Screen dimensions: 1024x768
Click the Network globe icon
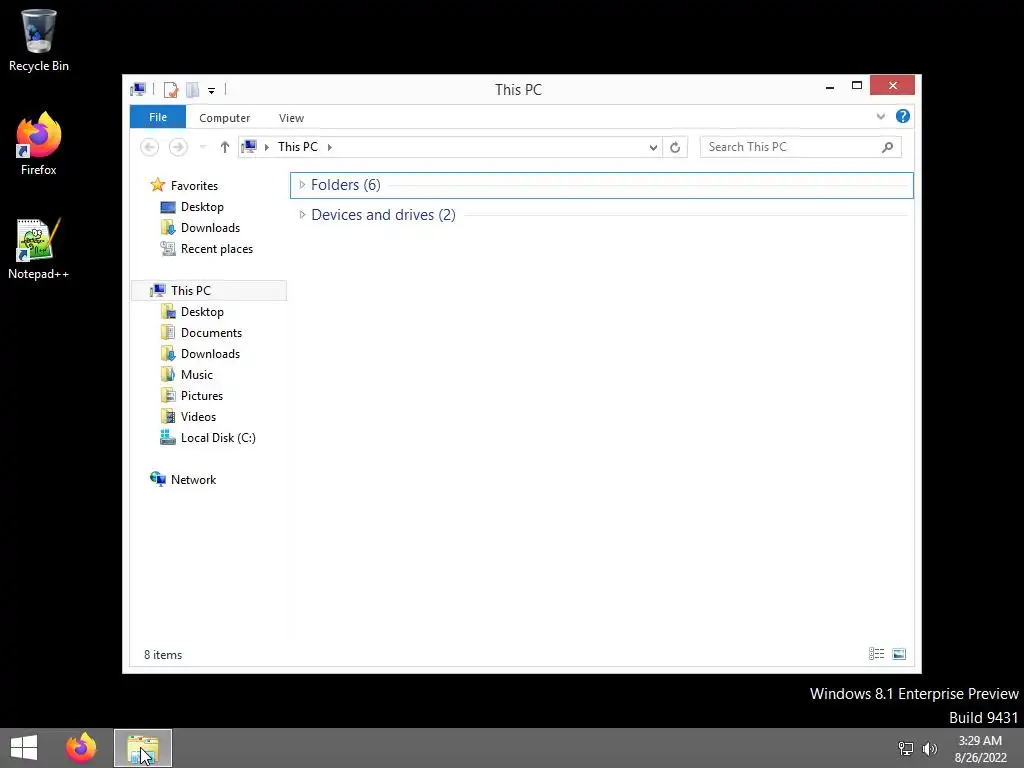[x=157, y=479]
